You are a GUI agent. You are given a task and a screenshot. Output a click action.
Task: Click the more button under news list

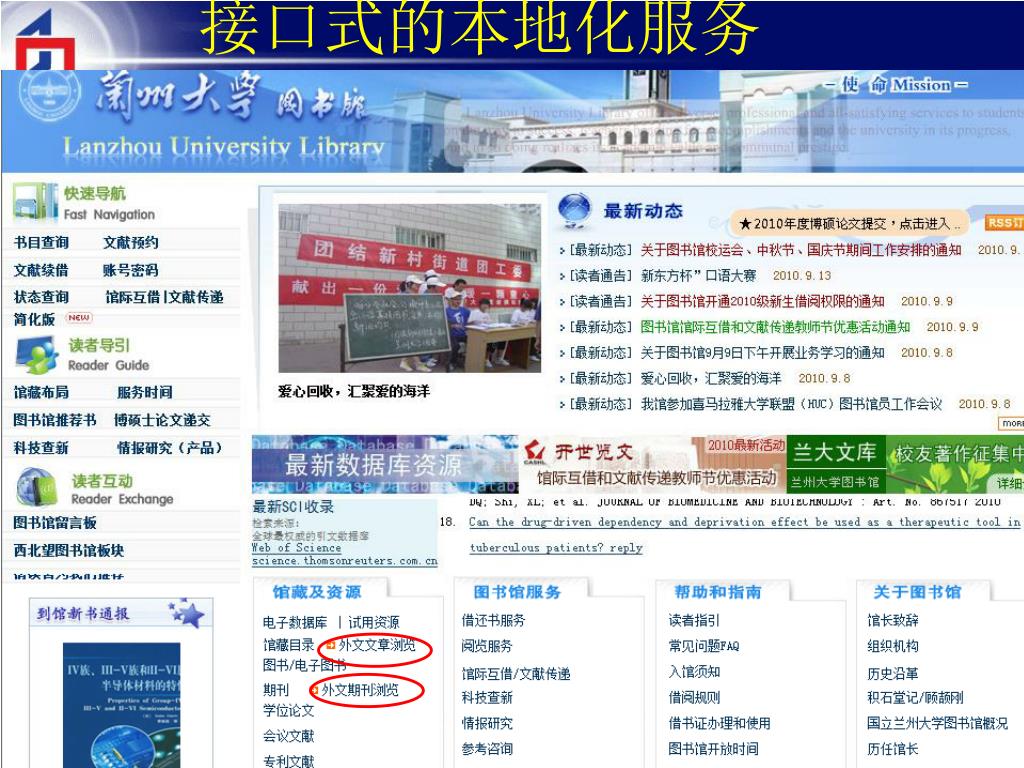(x=1011, y=423)
